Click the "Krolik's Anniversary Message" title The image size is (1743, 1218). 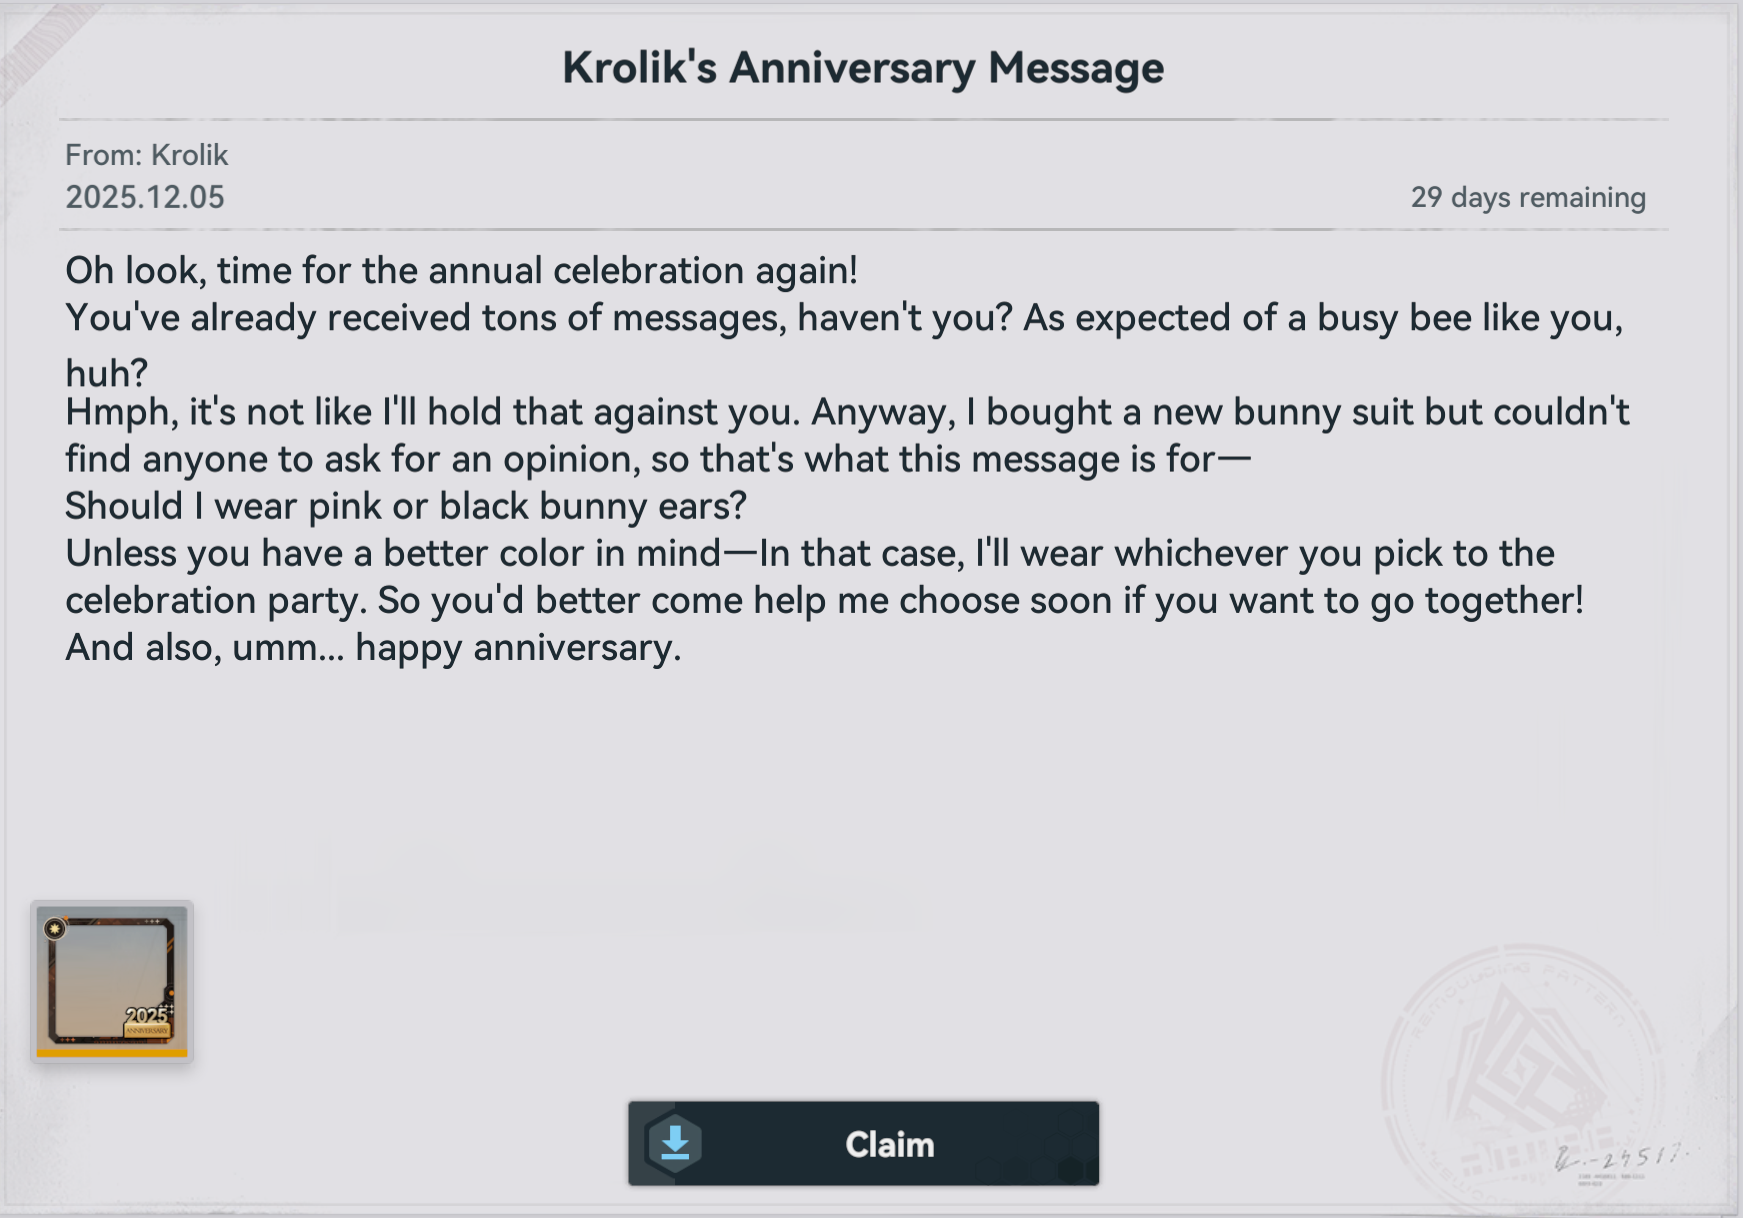coord(863,68)
